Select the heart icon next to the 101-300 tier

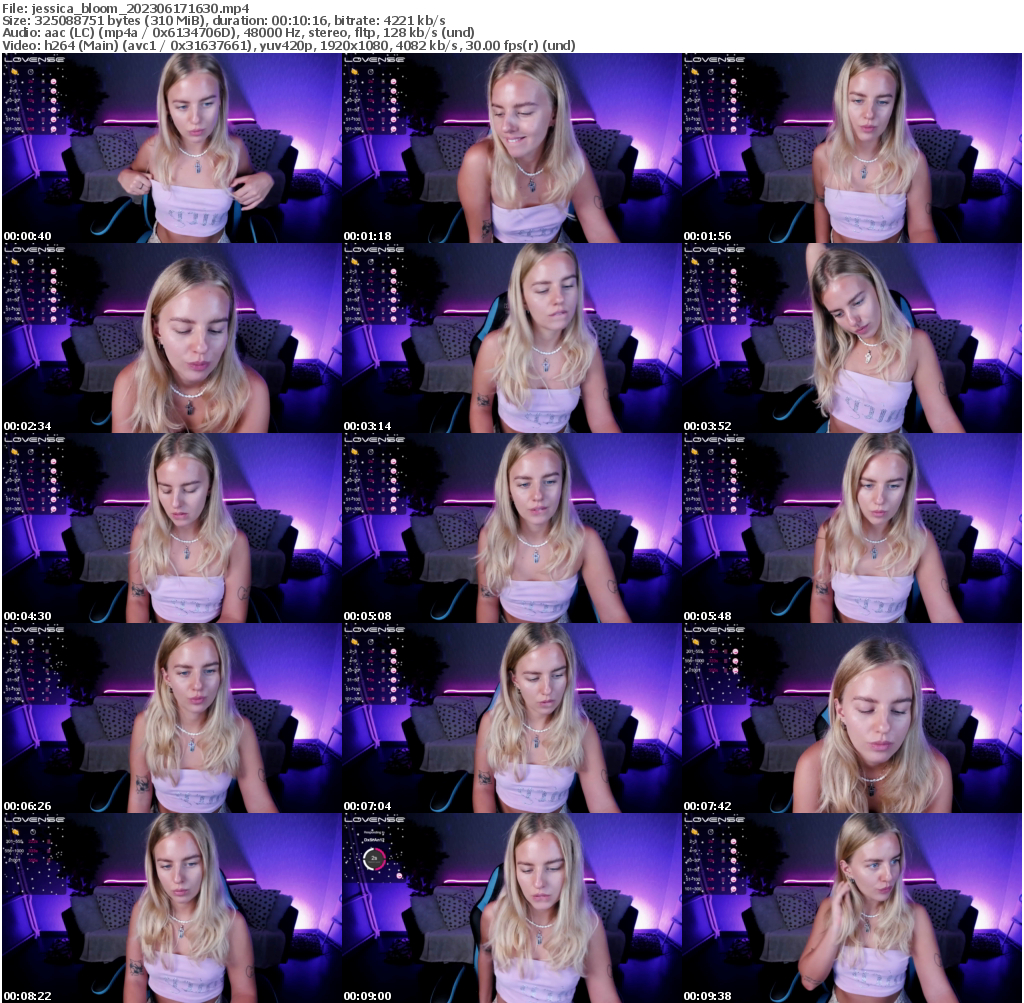point(53,129)
